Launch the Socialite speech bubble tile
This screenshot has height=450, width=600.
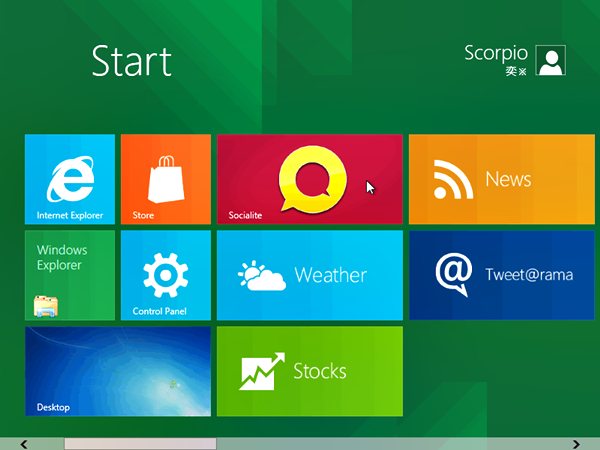(310, 179)
